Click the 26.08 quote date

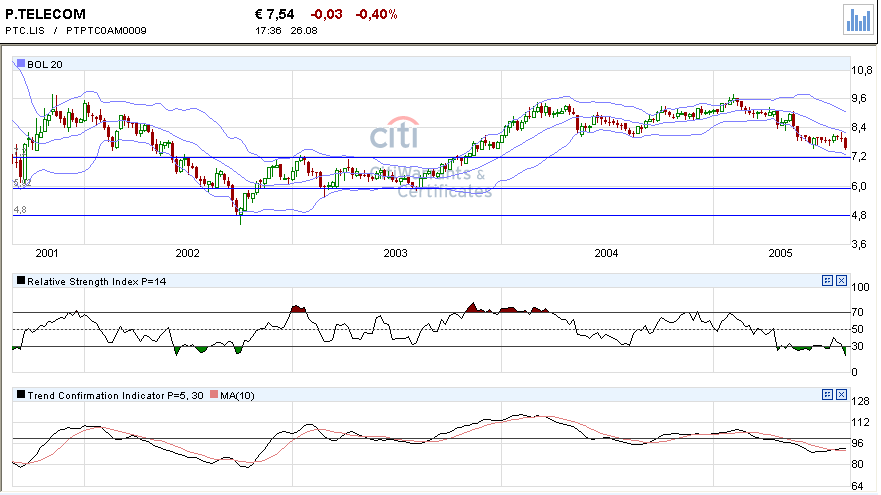point(304,30)
